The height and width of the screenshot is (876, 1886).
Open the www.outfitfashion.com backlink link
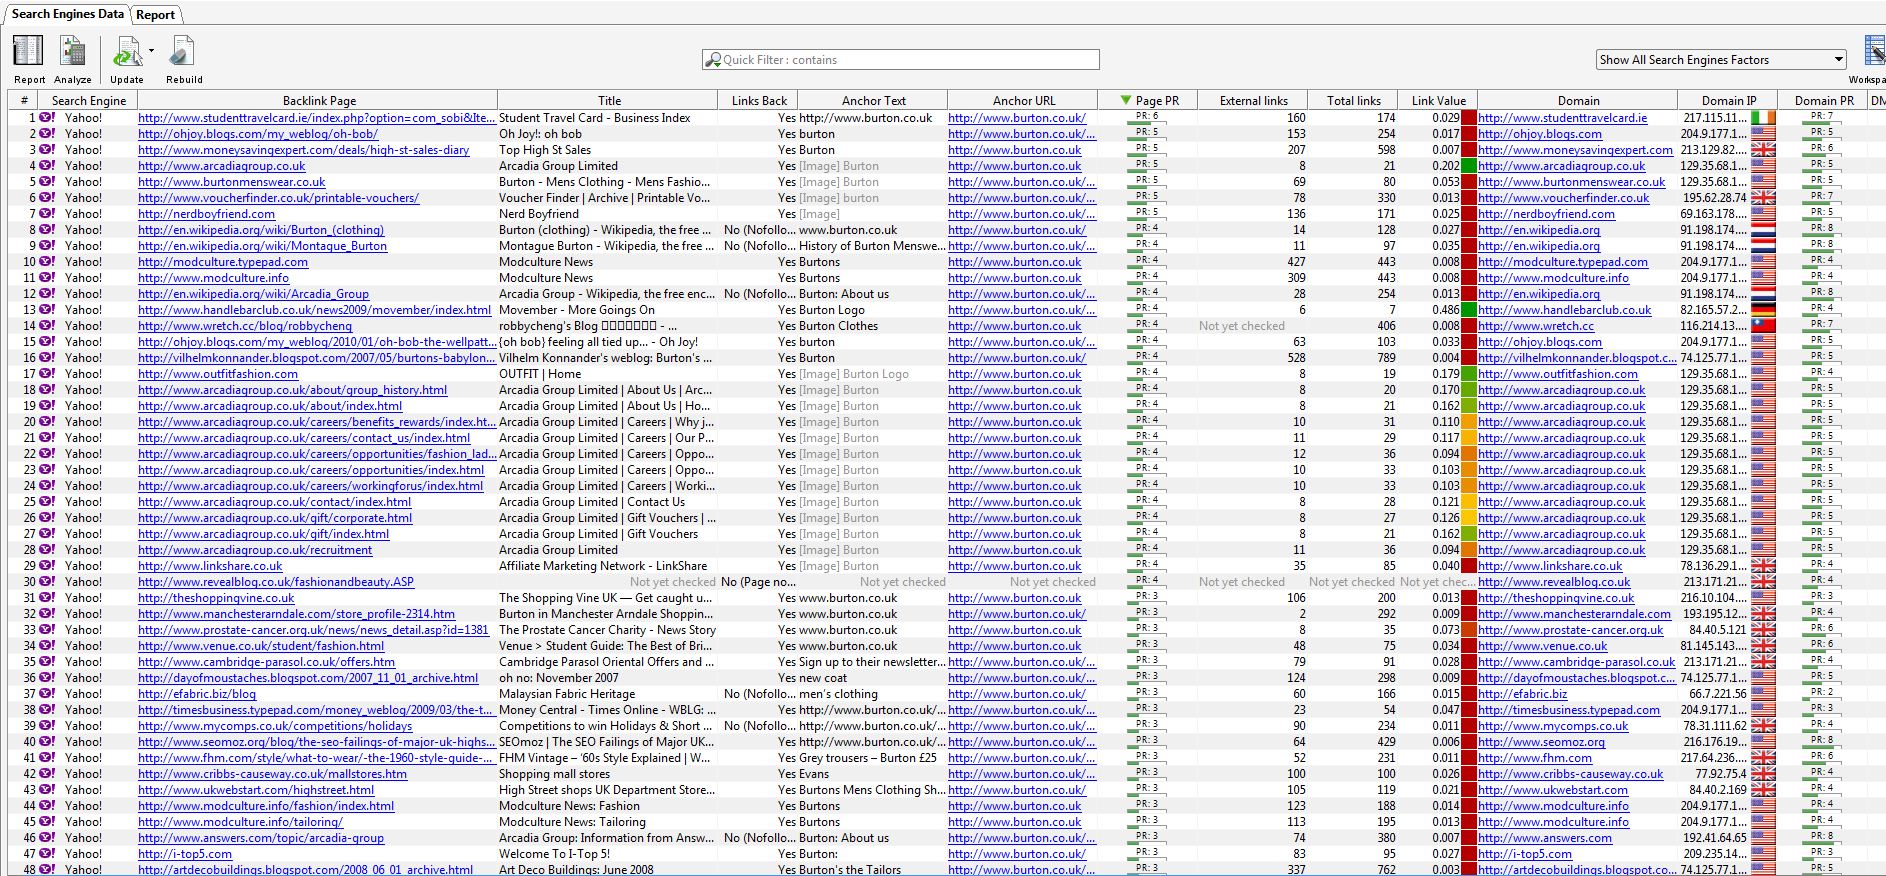click(218, 374)
